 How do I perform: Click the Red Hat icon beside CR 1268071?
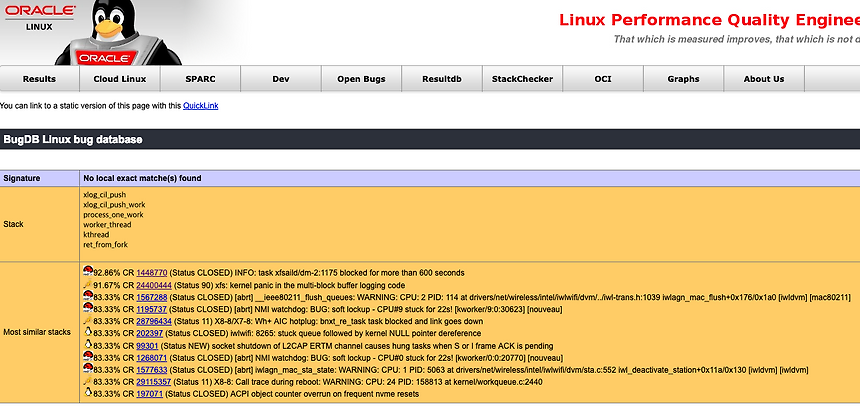pos(88,356)
